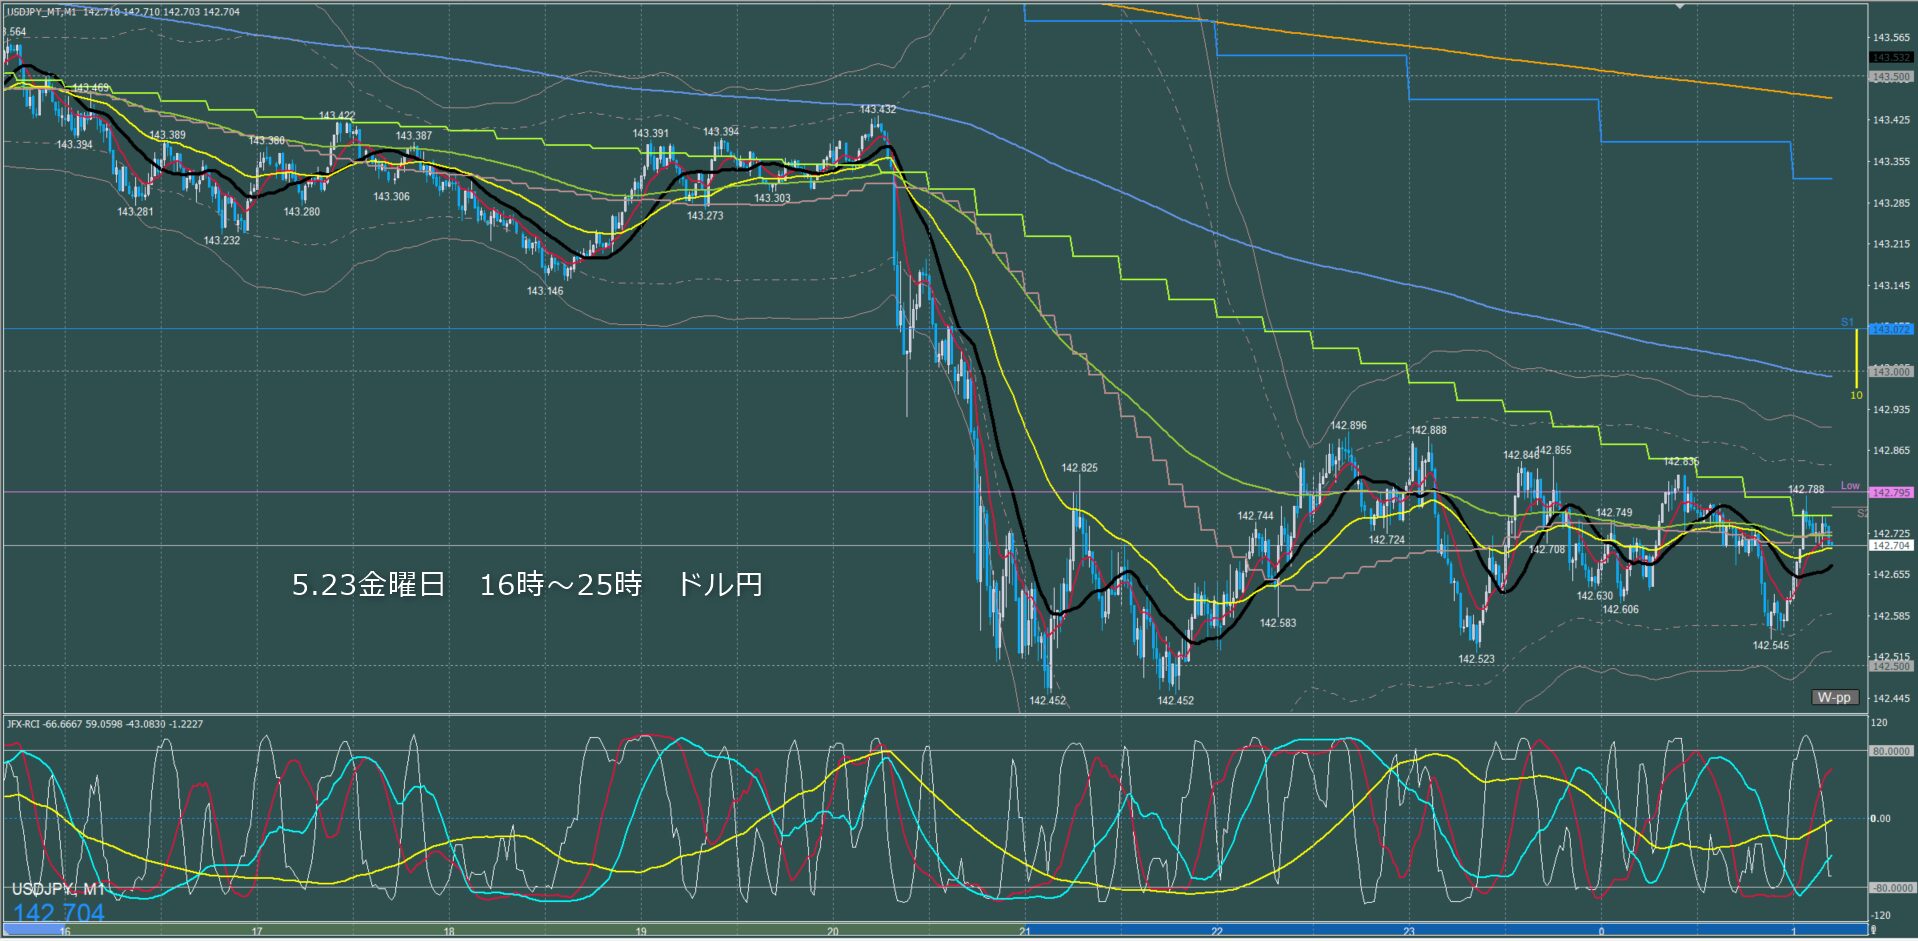Click the S1 pivot line label
The height and width of the screenshot is (941, 1918).
(x=1847, y=322)
